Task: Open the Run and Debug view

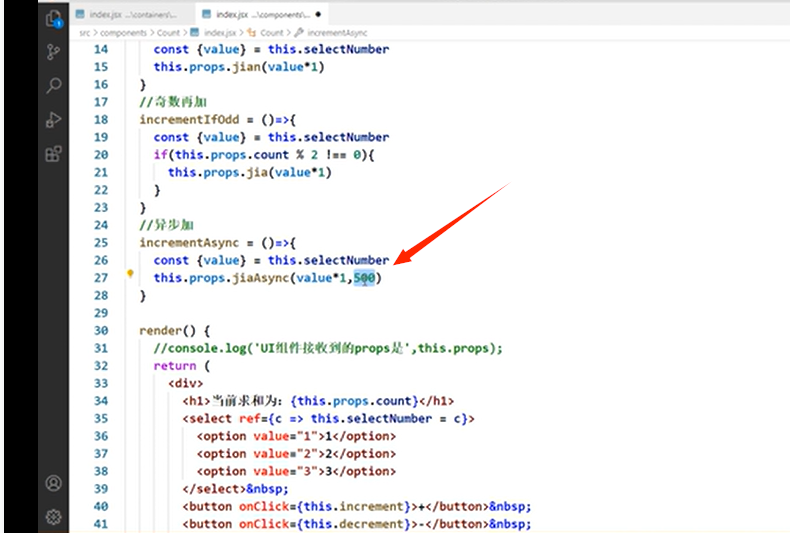Action: pos(53,119)
